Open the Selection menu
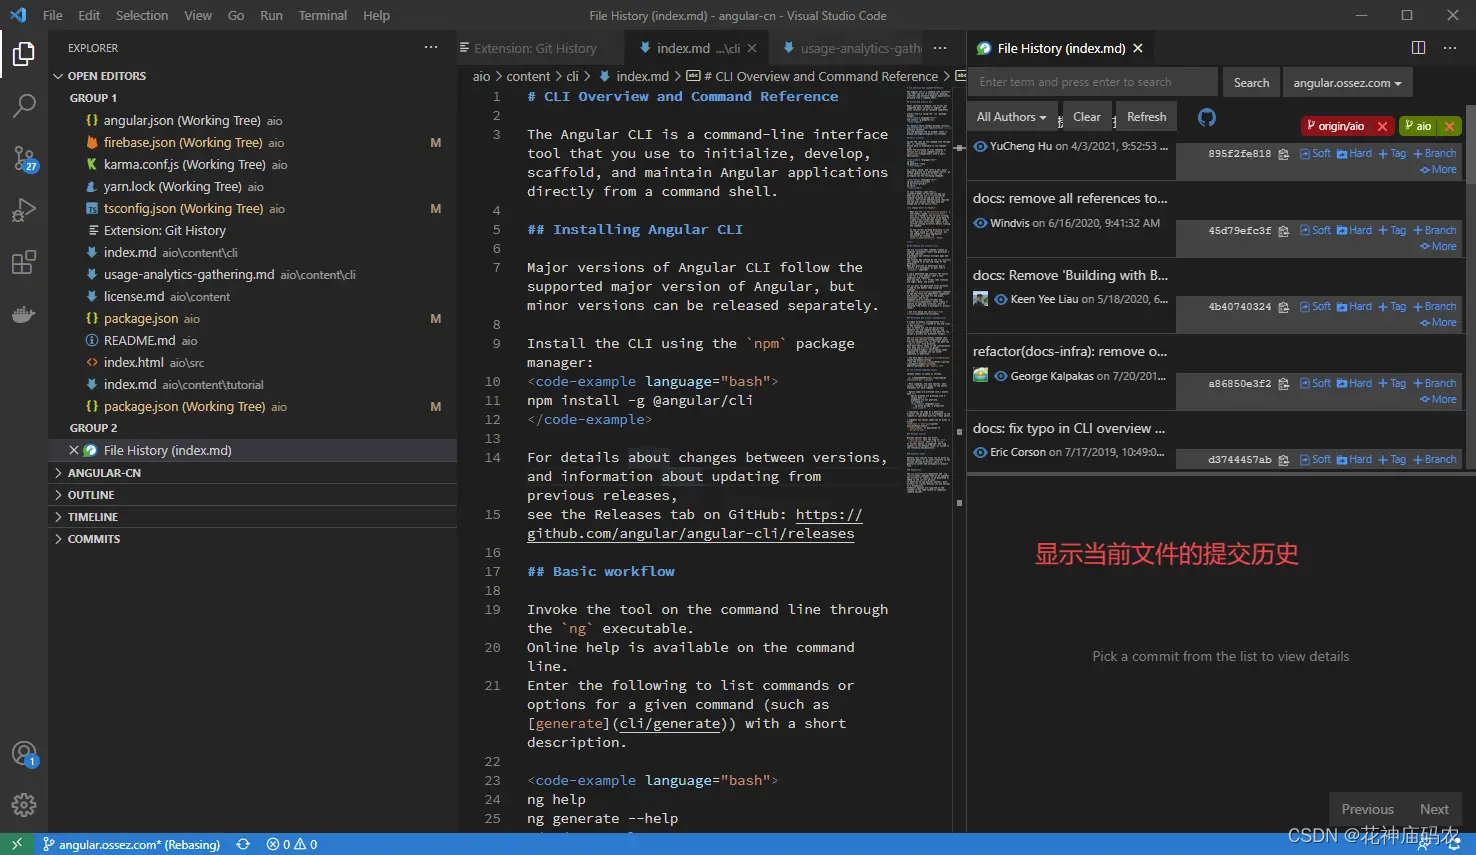1476x855 pixels. pos(142,15)
